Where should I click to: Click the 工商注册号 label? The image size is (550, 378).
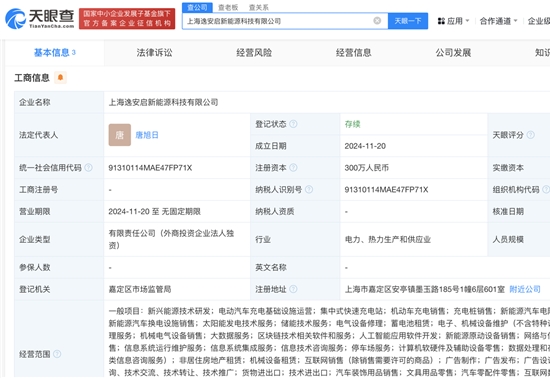pyautogui.click(x=38, y=190)
